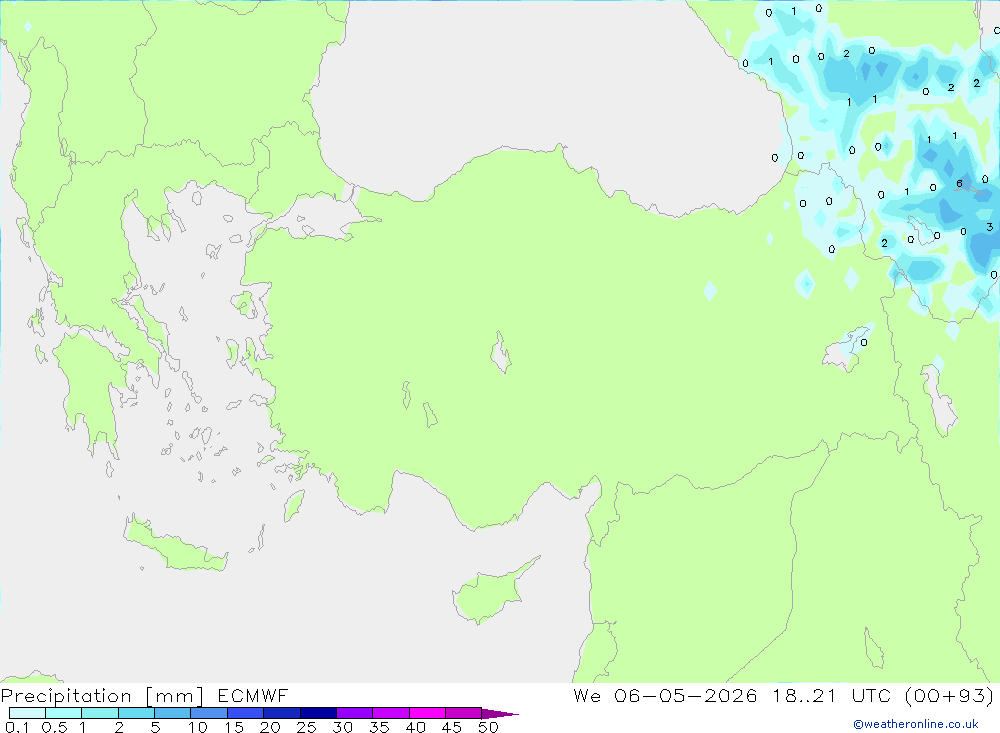Select the 5–10 mm legend color box
The image size is (1000, 733).
(173, 713)
